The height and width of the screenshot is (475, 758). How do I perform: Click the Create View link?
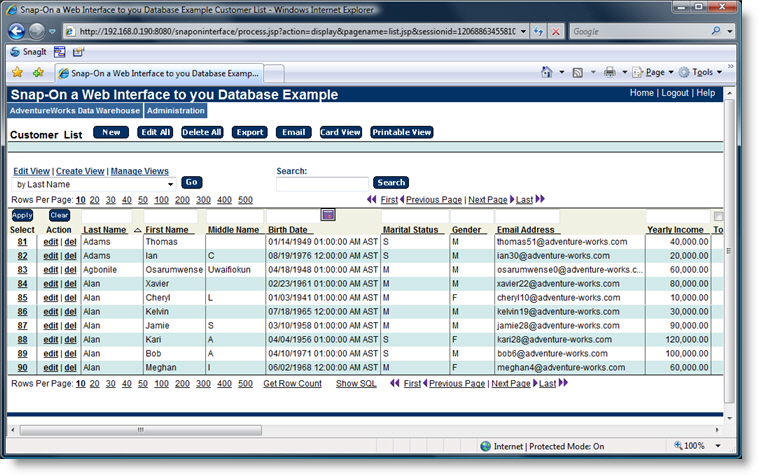(x=80, y=171)
